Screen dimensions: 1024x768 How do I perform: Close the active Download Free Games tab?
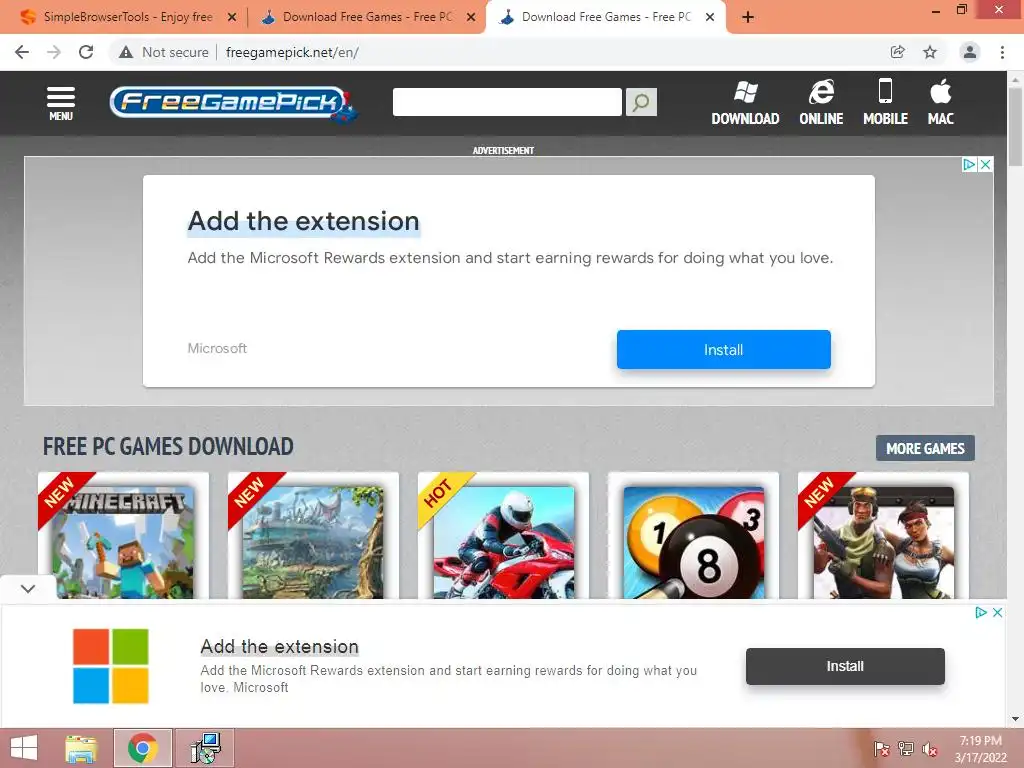(710, 18)
